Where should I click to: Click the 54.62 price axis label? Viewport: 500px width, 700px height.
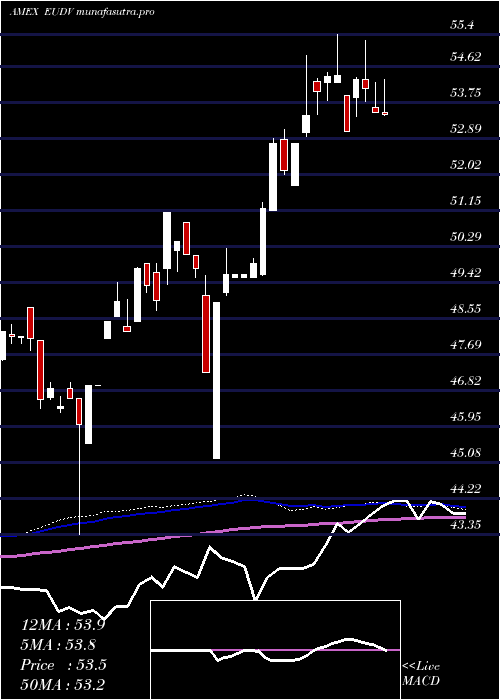[466, 57]
